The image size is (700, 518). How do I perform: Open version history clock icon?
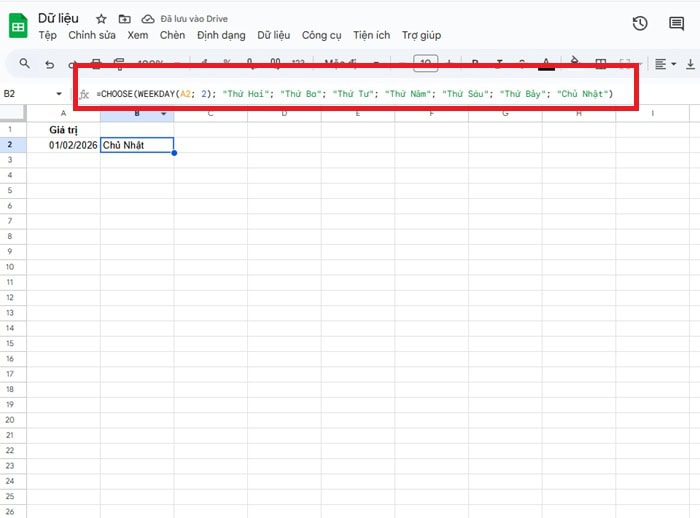tap(640, 24)
